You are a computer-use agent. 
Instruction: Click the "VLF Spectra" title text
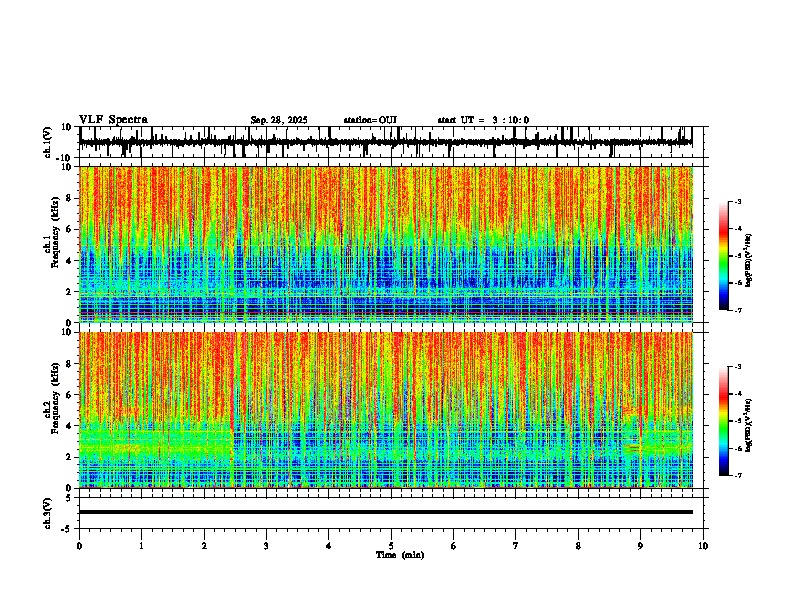click(x=113, y=120)
